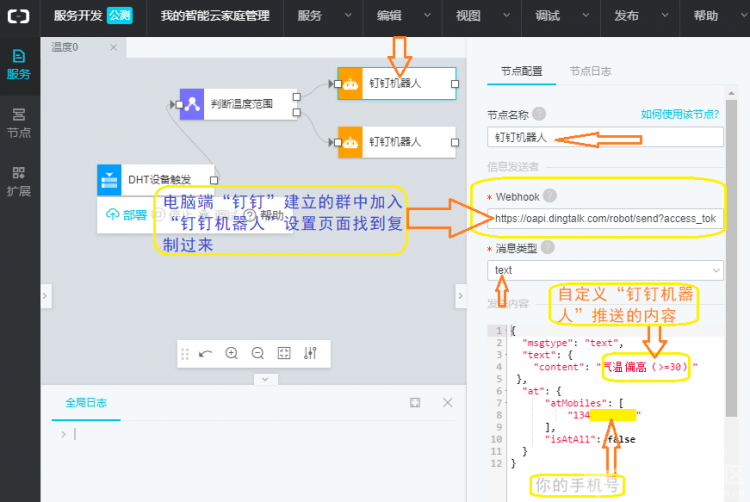Open the 帮助 top menu

point(715,16)
